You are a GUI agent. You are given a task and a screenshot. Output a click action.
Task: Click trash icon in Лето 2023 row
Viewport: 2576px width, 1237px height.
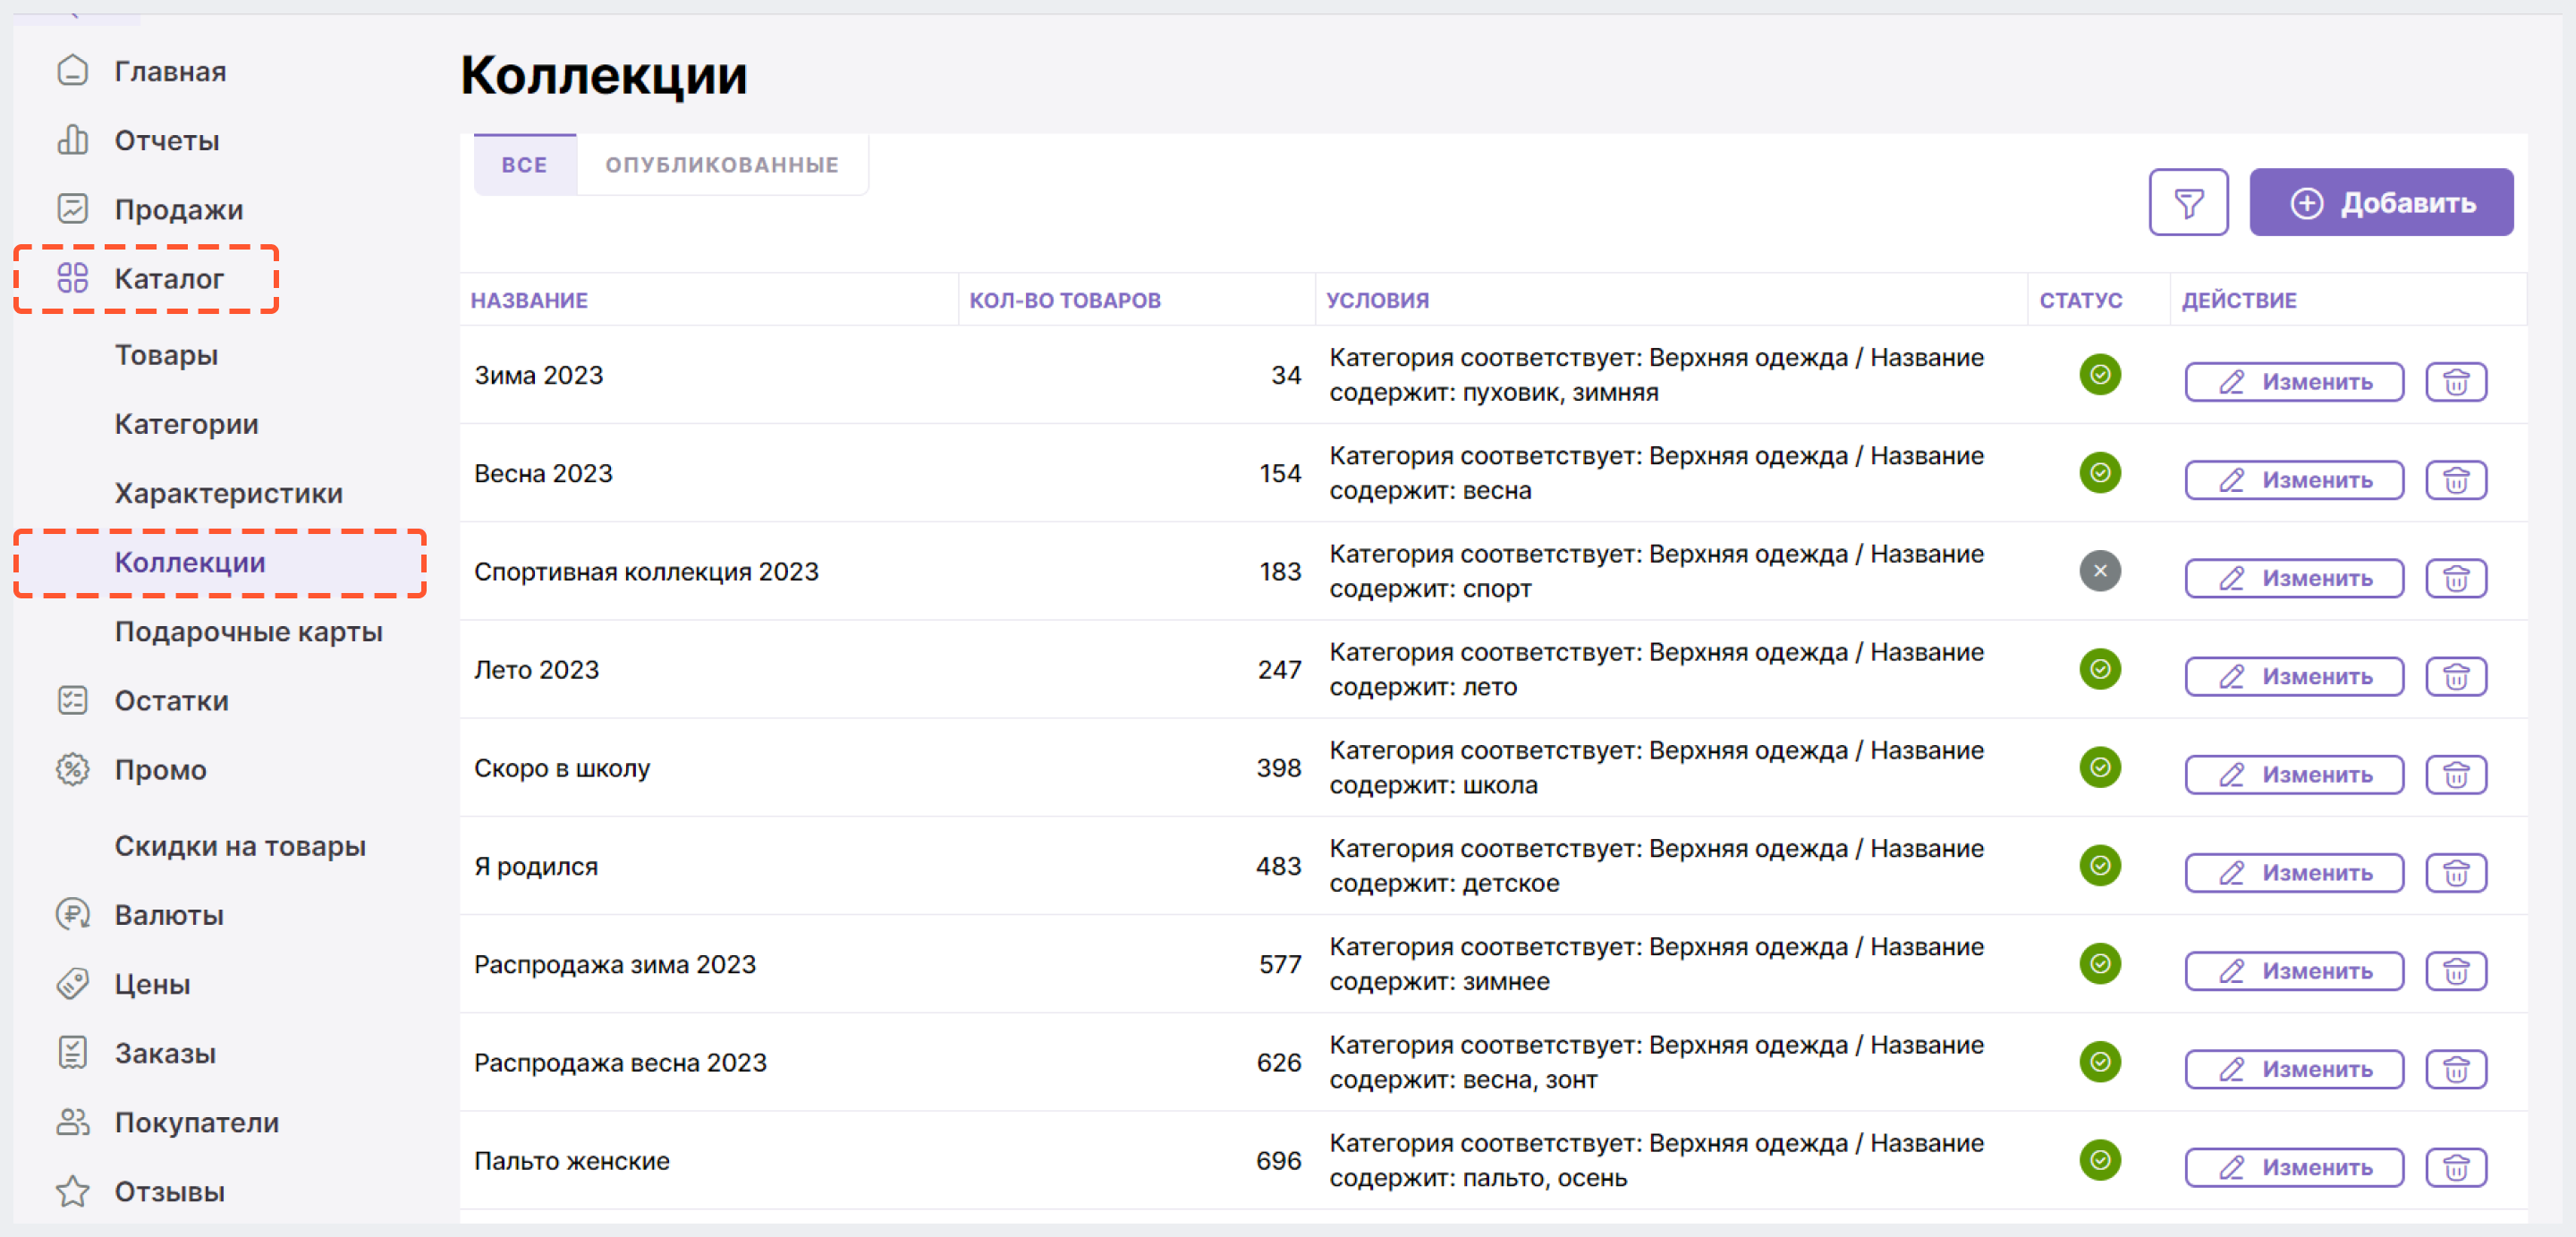pos(2456,677)
